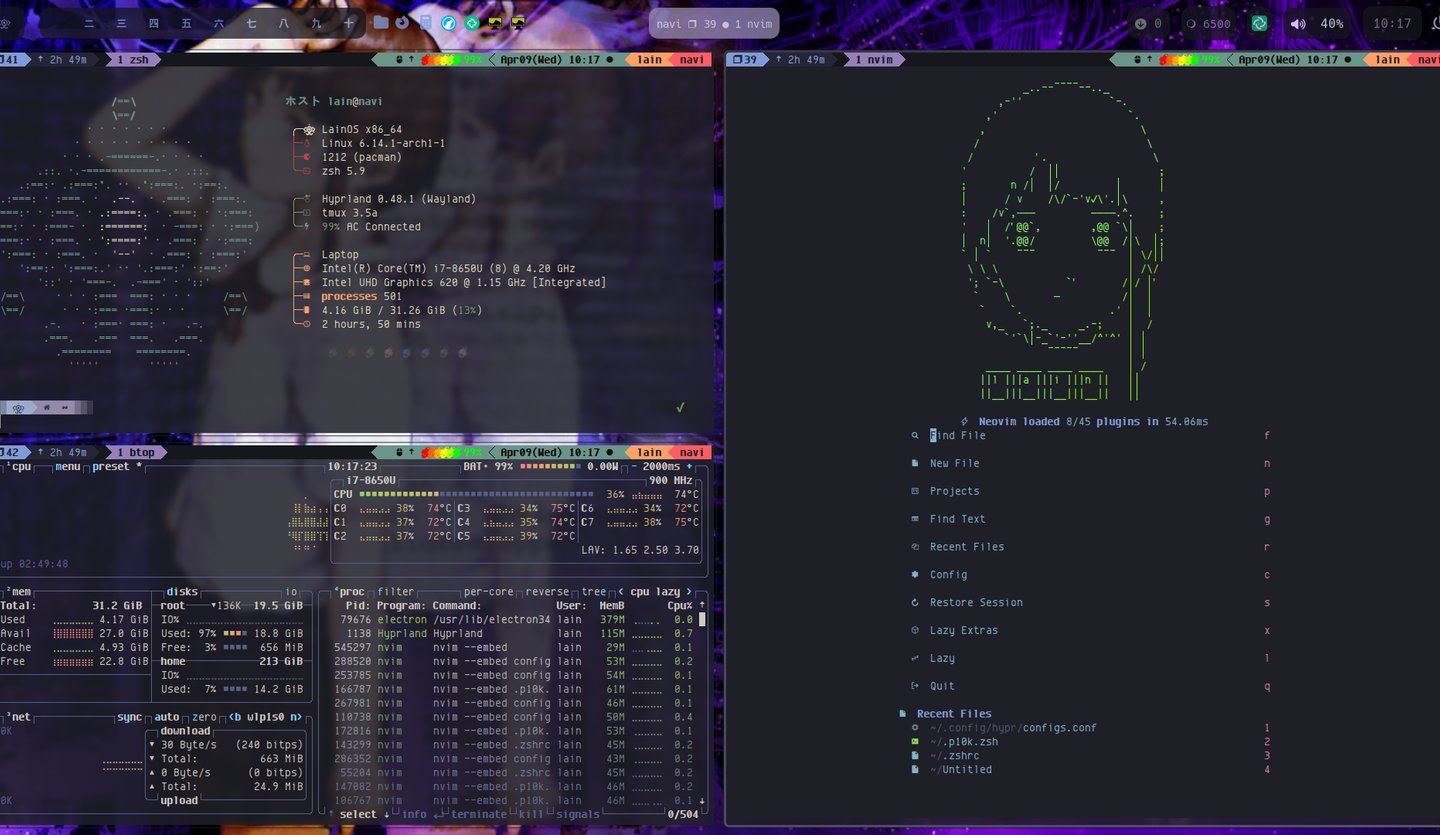The width and height of the screenshot is (1440, 835).
Task: Select the Hyprland process row pid 1138
Action: (514, 634)
